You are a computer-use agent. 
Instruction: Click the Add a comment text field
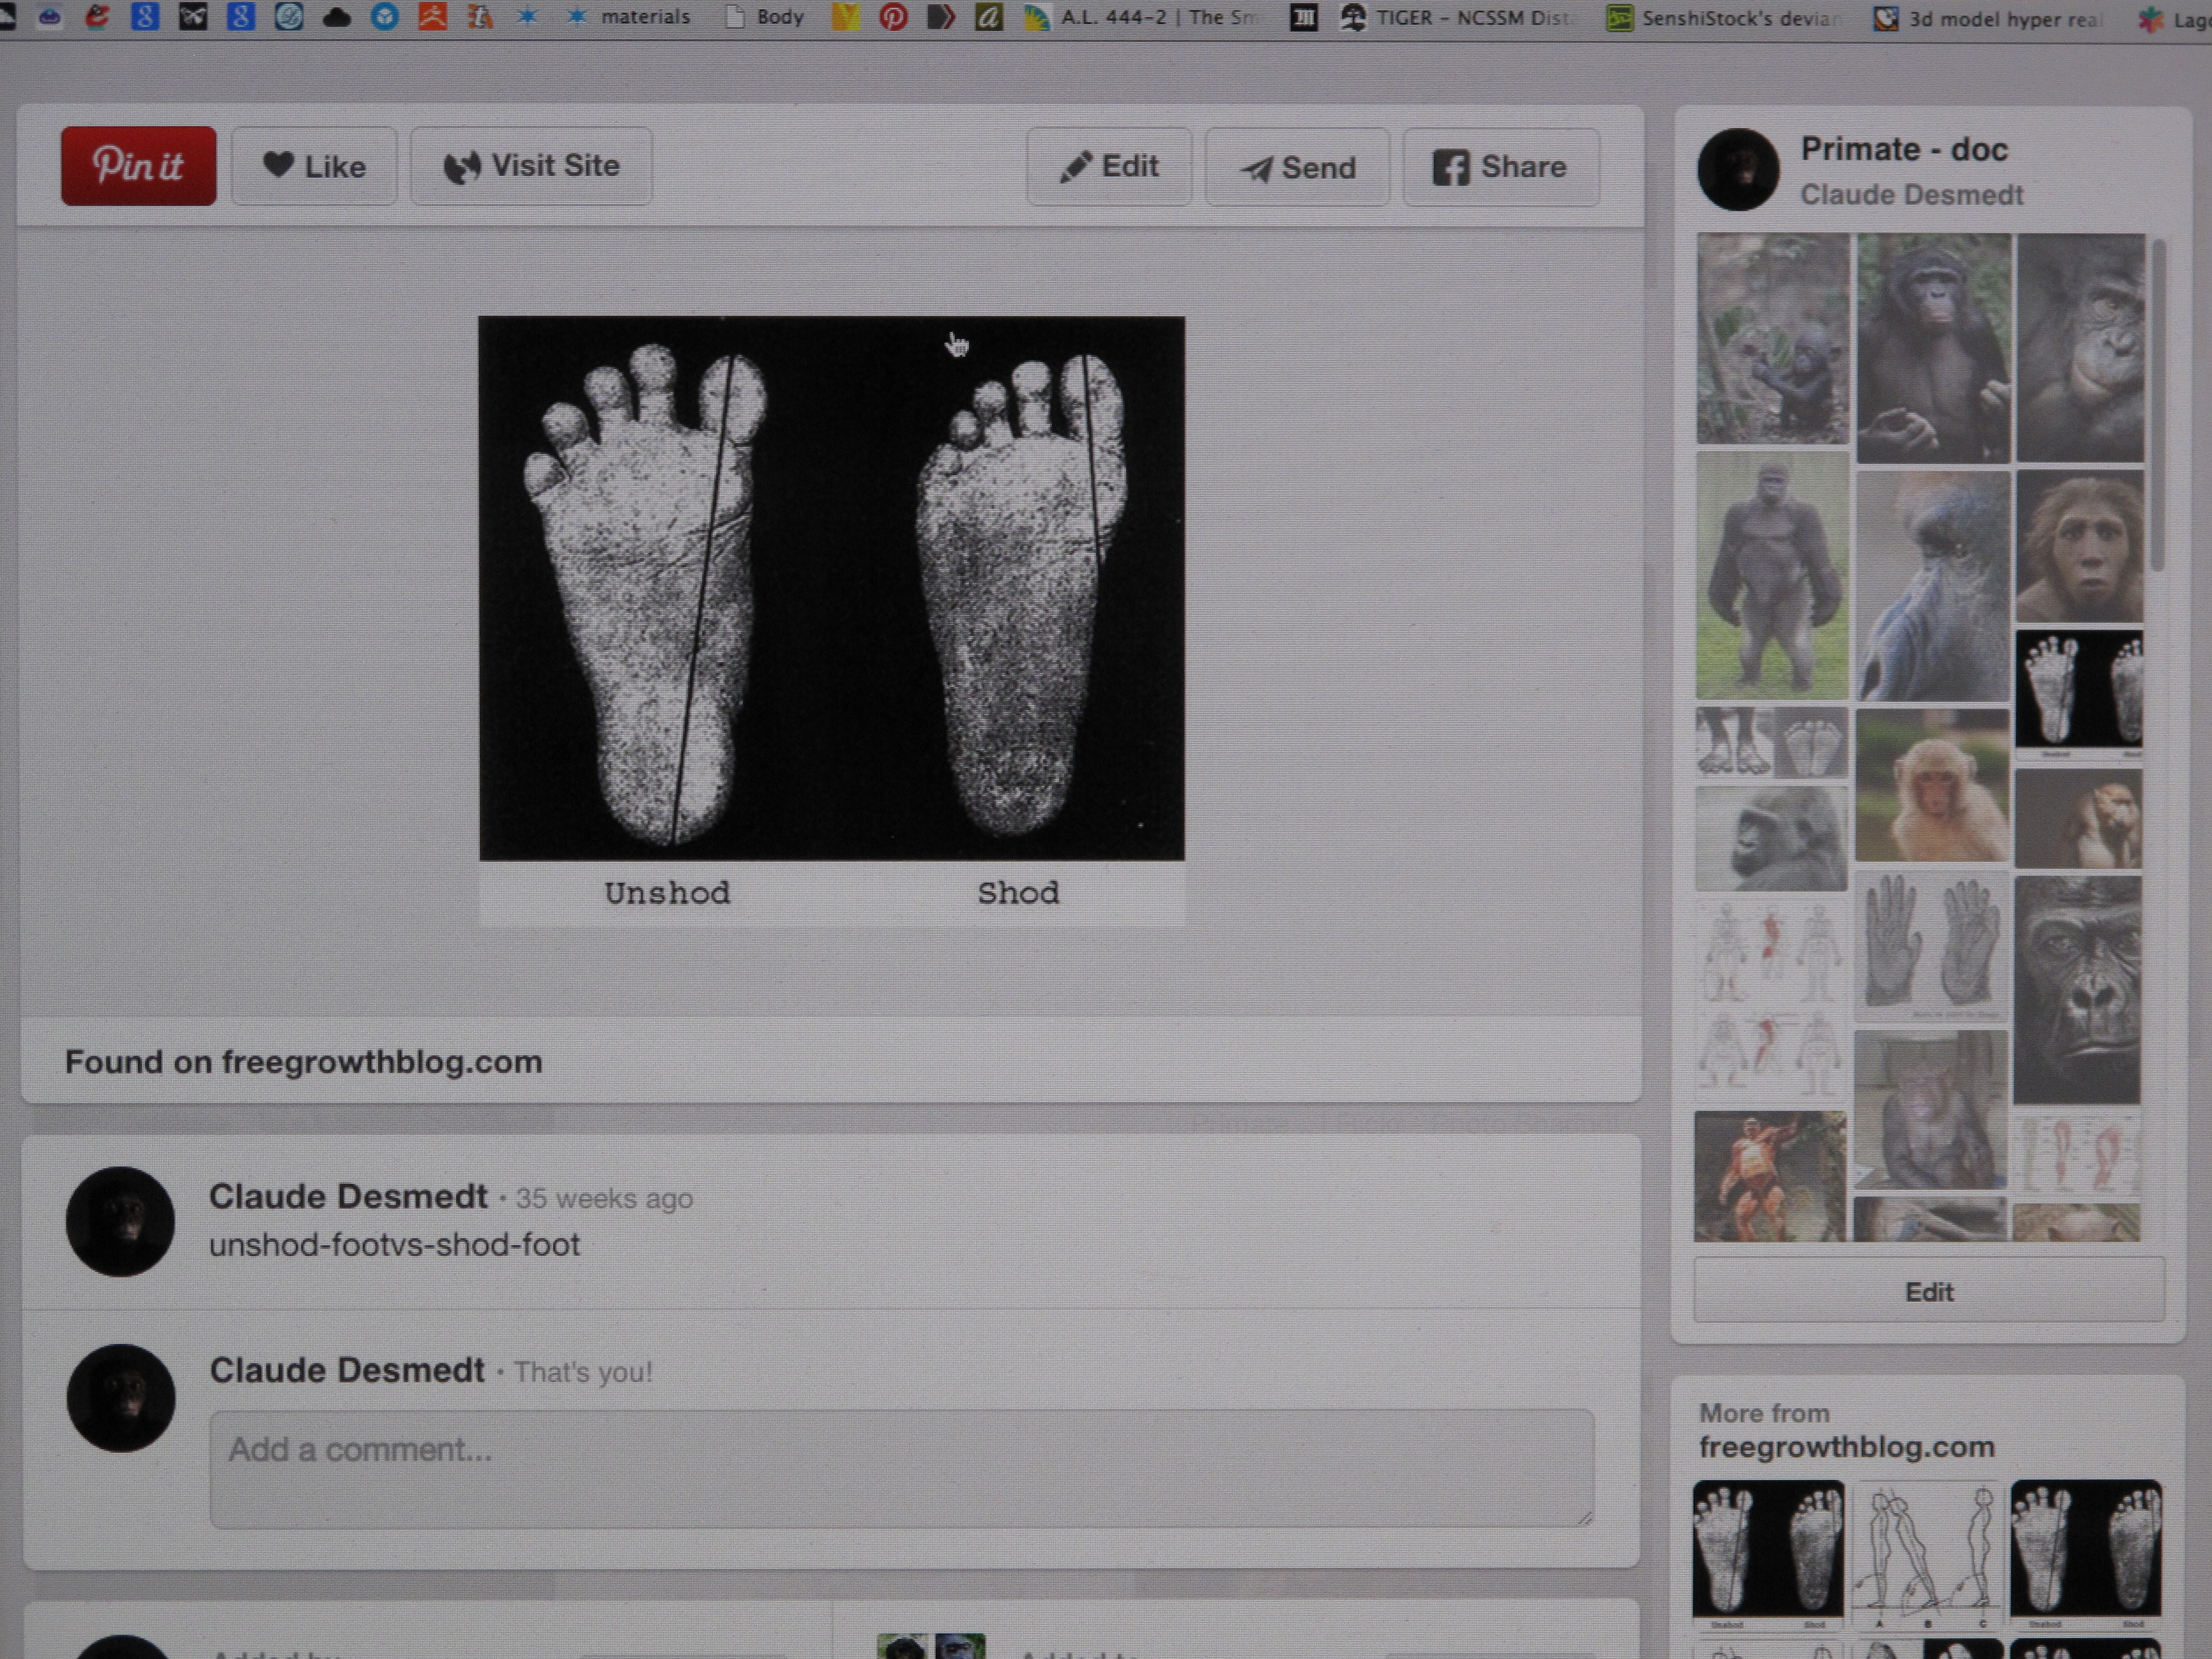pos(902,1468)
